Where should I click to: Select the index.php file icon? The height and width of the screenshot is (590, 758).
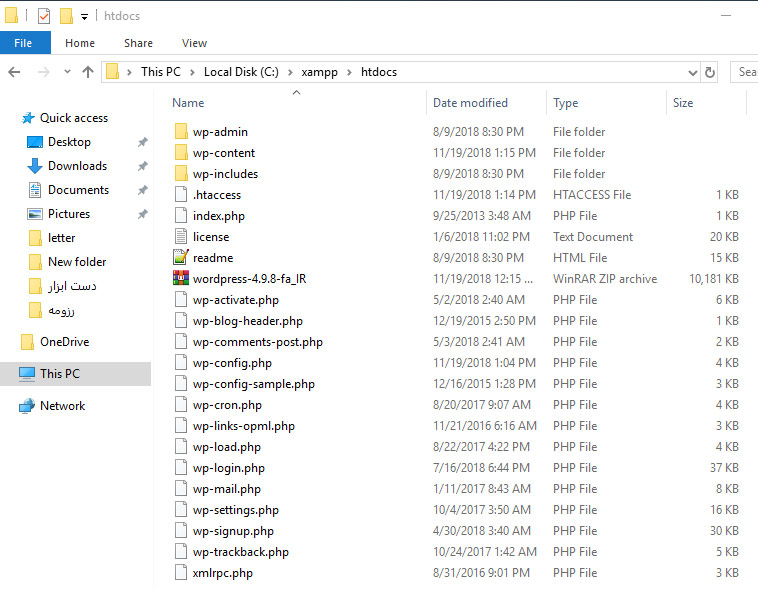click(181, 216)
